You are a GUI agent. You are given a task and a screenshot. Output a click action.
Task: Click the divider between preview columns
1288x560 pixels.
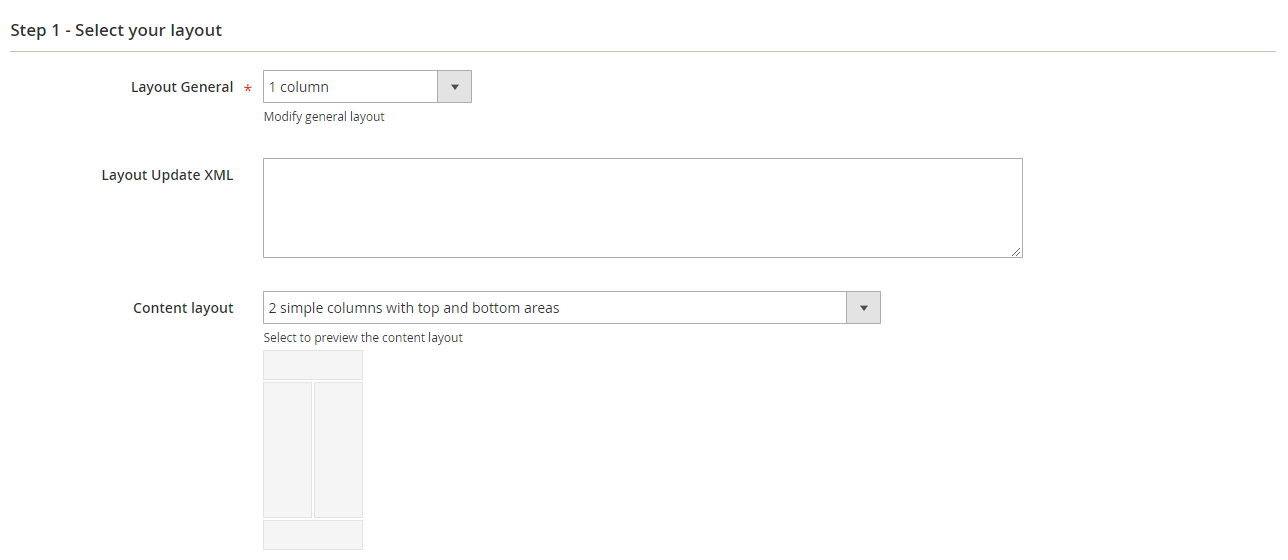point(313,450)
